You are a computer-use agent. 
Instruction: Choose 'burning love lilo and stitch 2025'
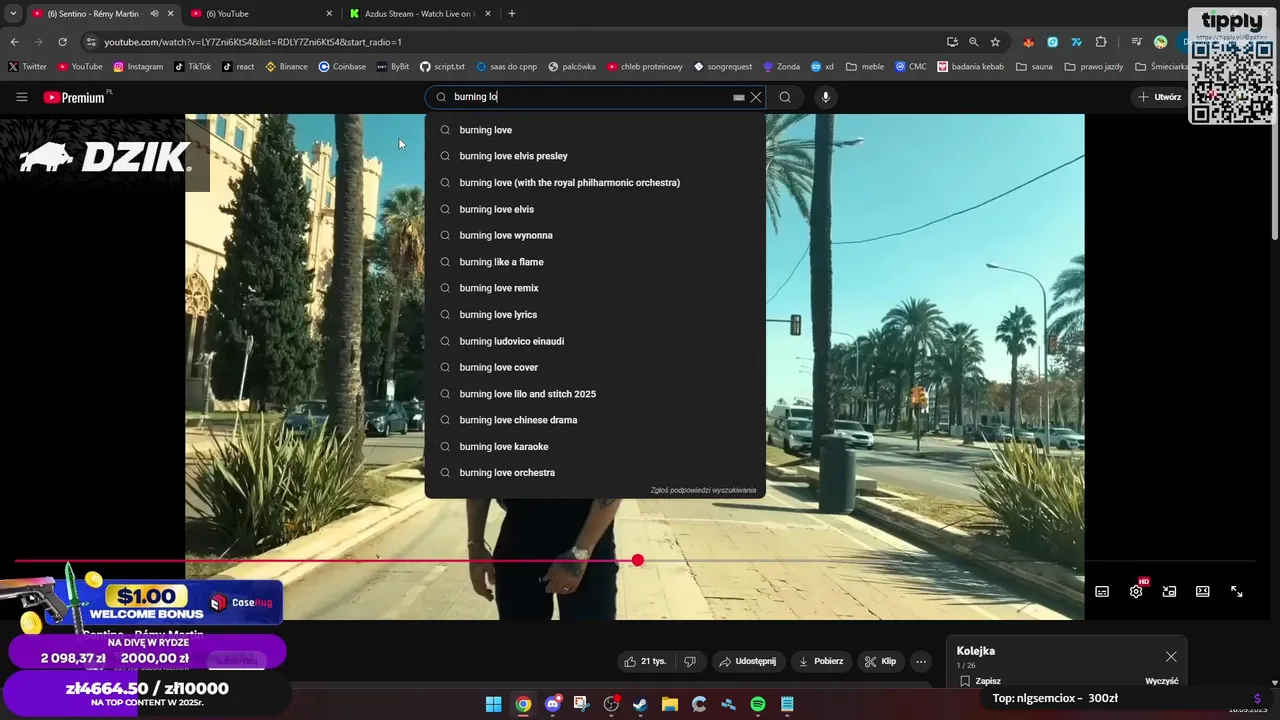(595, 394)
